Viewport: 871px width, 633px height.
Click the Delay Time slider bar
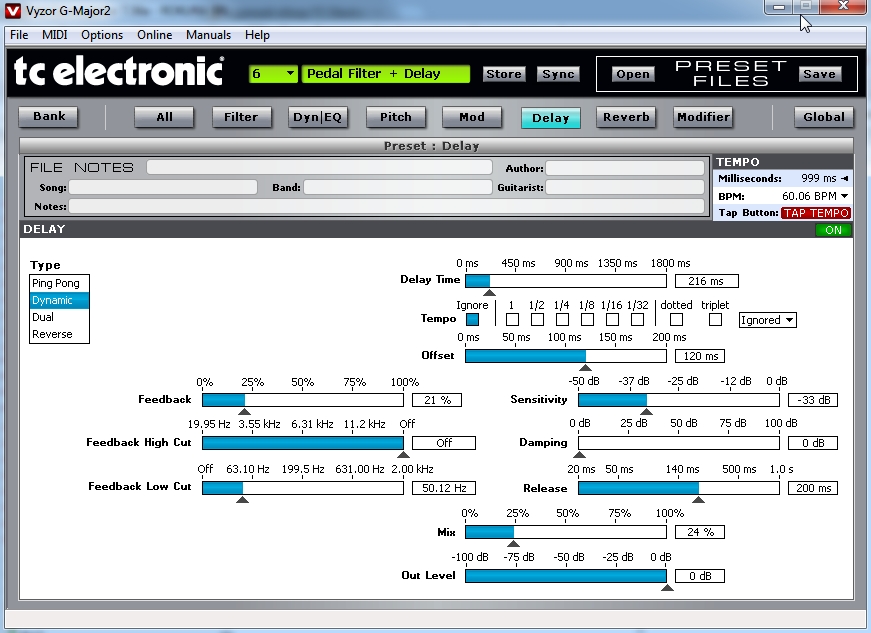pyautogui.click(x=565, y=281)
